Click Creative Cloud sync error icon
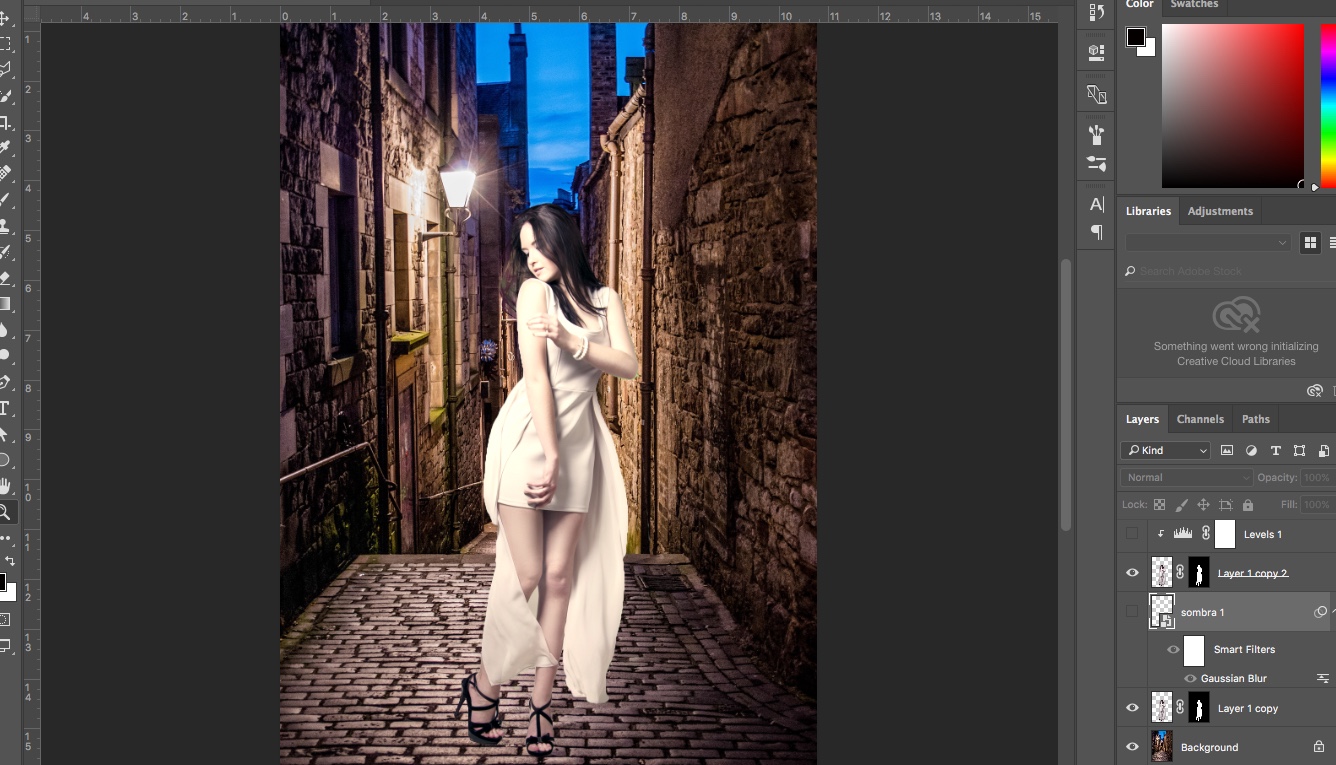The width and height of the screenshot is (1336, 765). coord(1316,390)
